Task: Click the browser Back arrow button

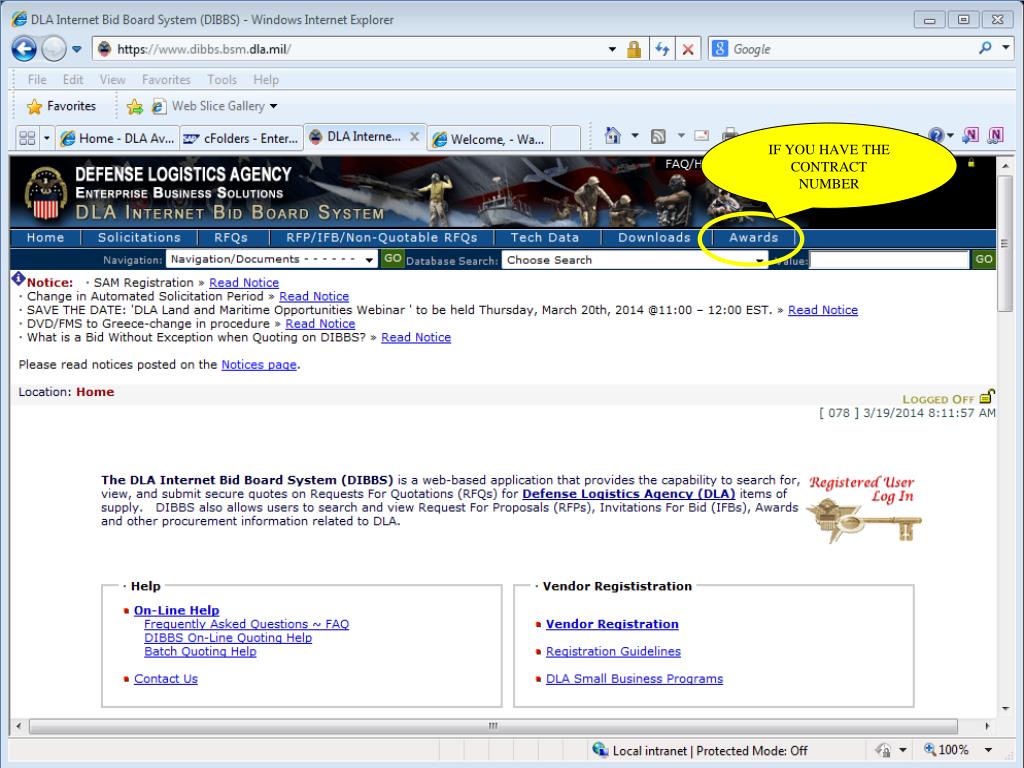Action: tap(24, 49)
